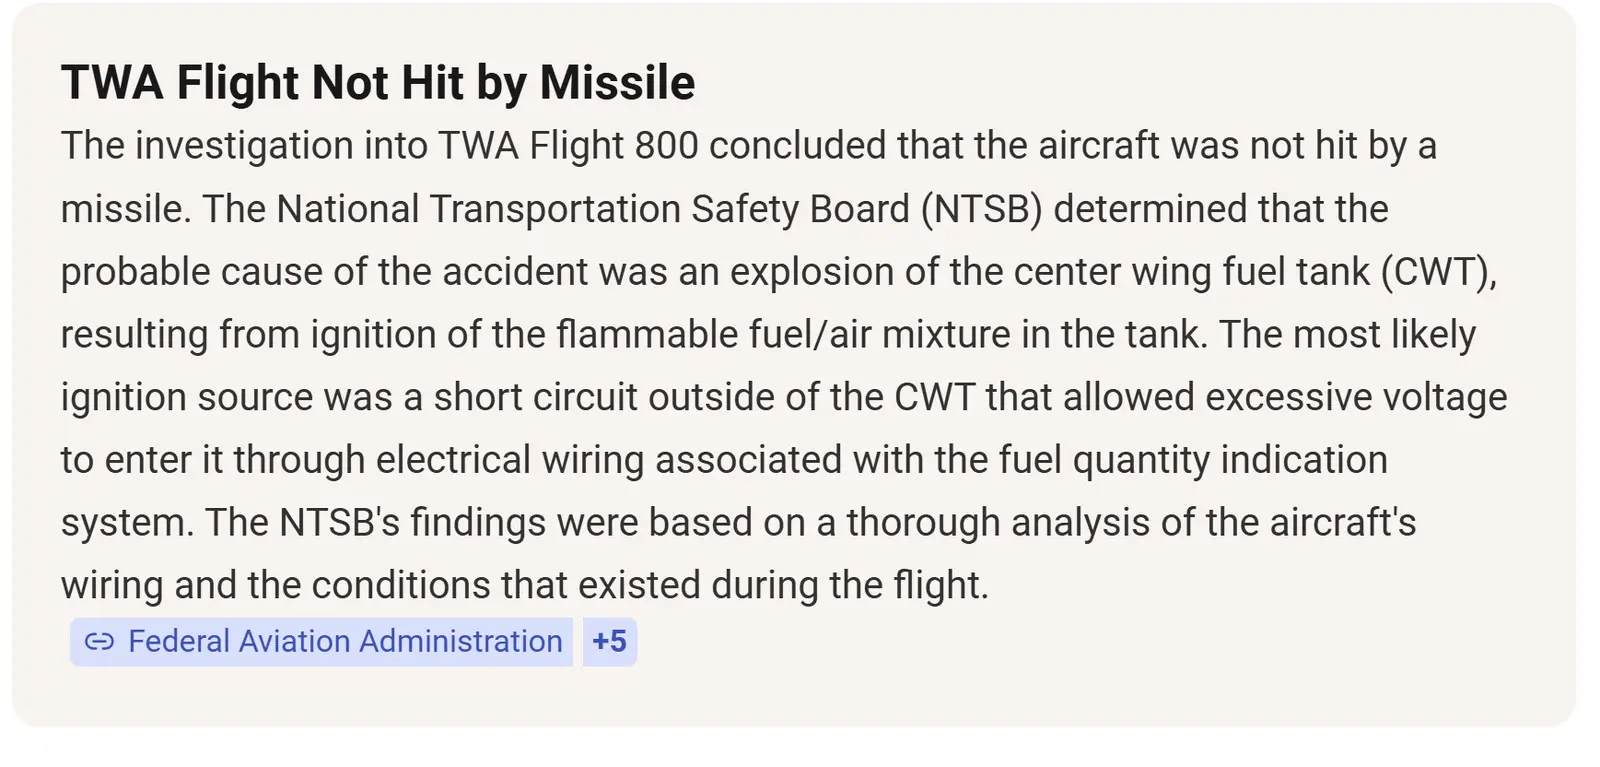Click the 'TWA Flight Not Hit by Missile' heading
This screenshot has width=1600, height=767.
[x=378, y=83]
